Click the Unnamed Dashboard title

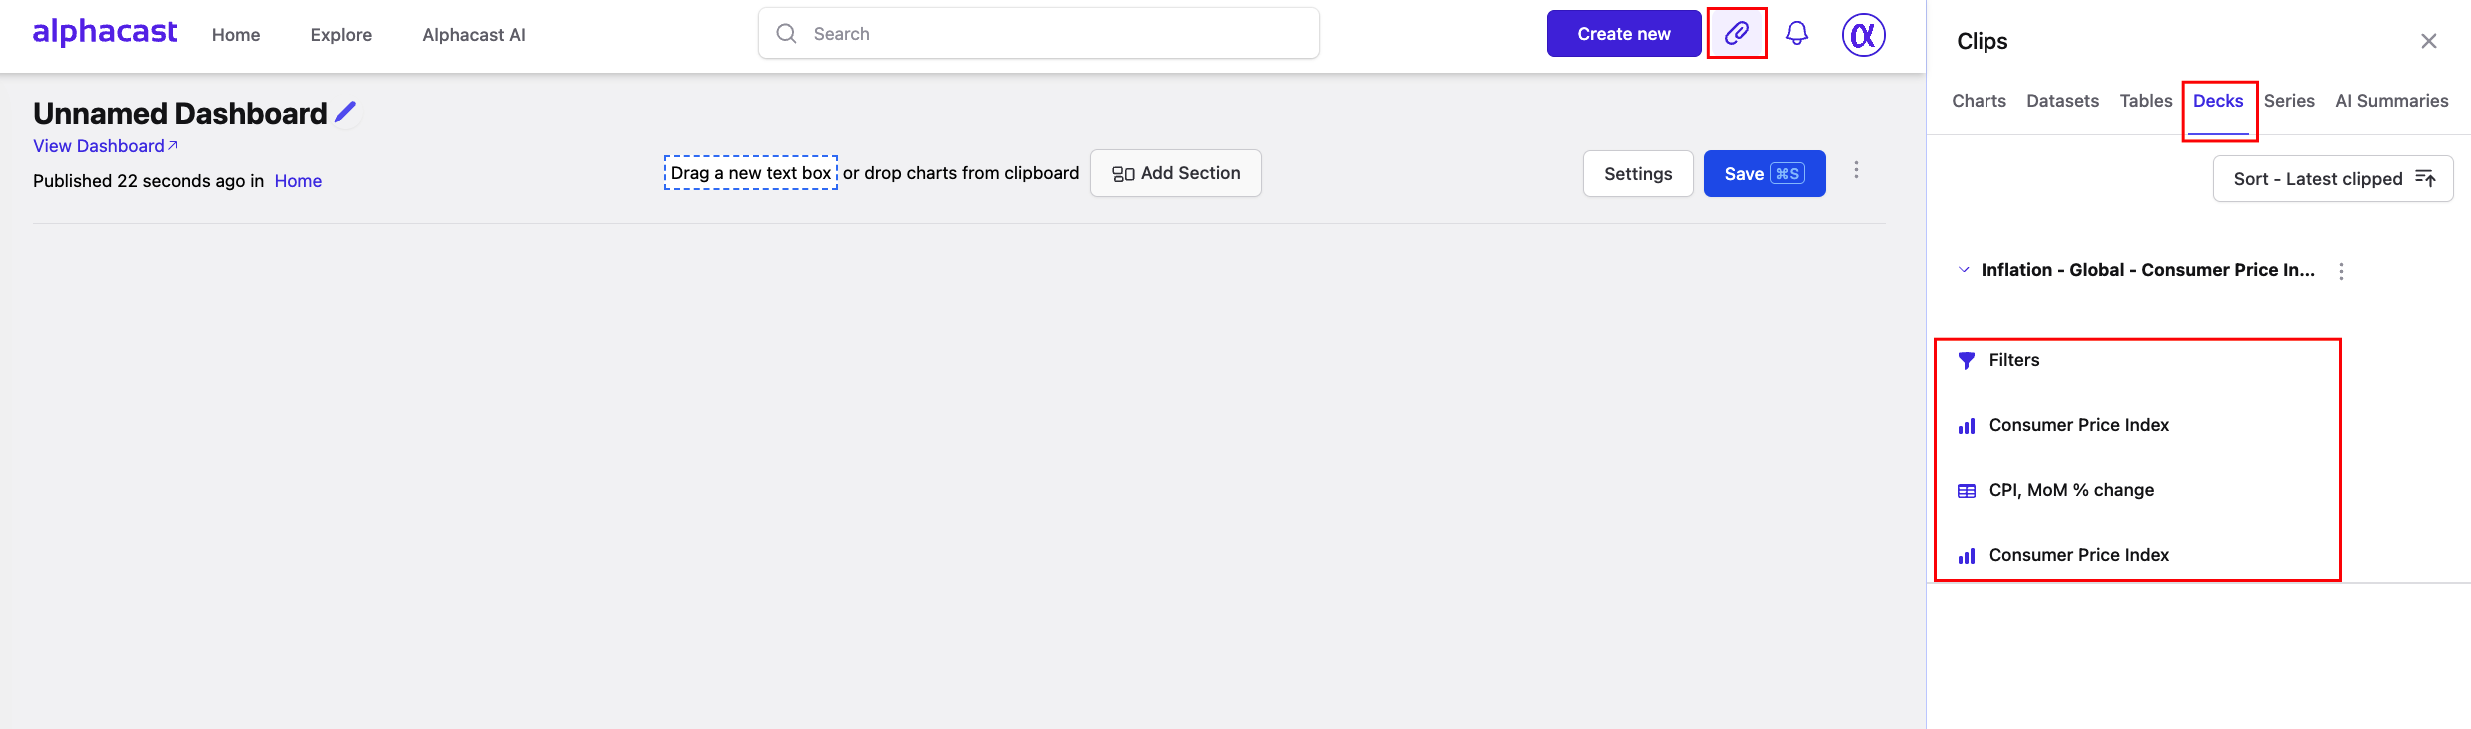point(180,113)
